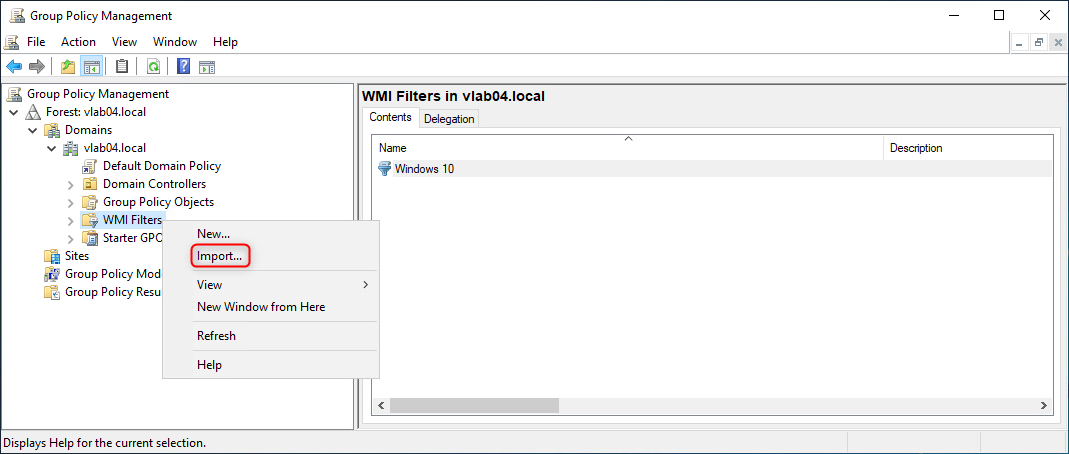1069x454 pixels.
Task: Click the Back arrow toolbar icon
Action: click(x=14, y=67)
